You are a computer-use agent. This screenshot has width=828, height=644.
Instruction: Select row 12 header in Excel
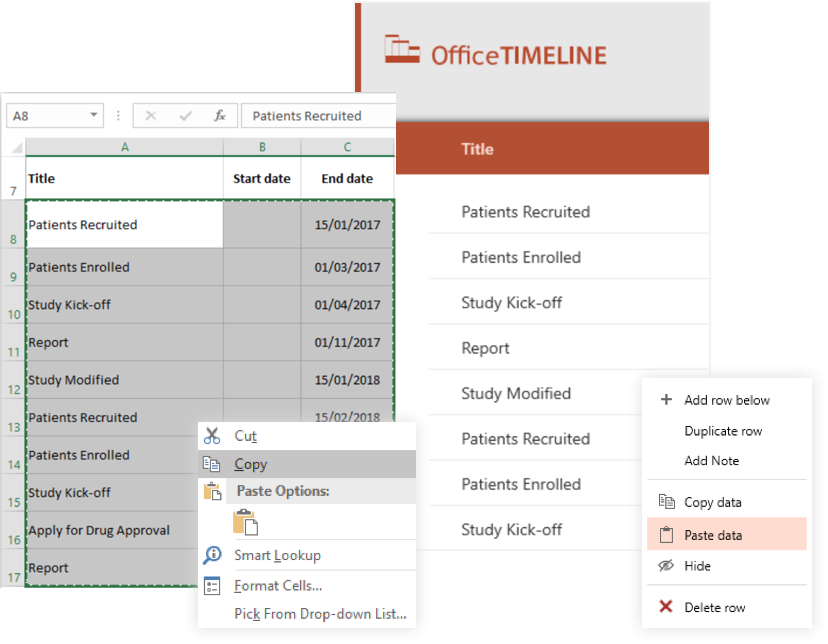click(x=13, y=380)
